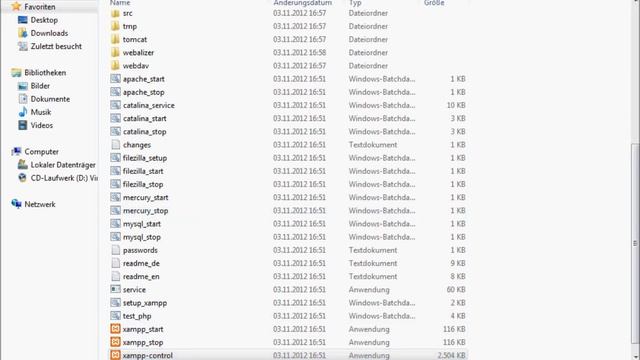Click the file name catalina_service
Viewport: 640px width, 360px height.
149,105
